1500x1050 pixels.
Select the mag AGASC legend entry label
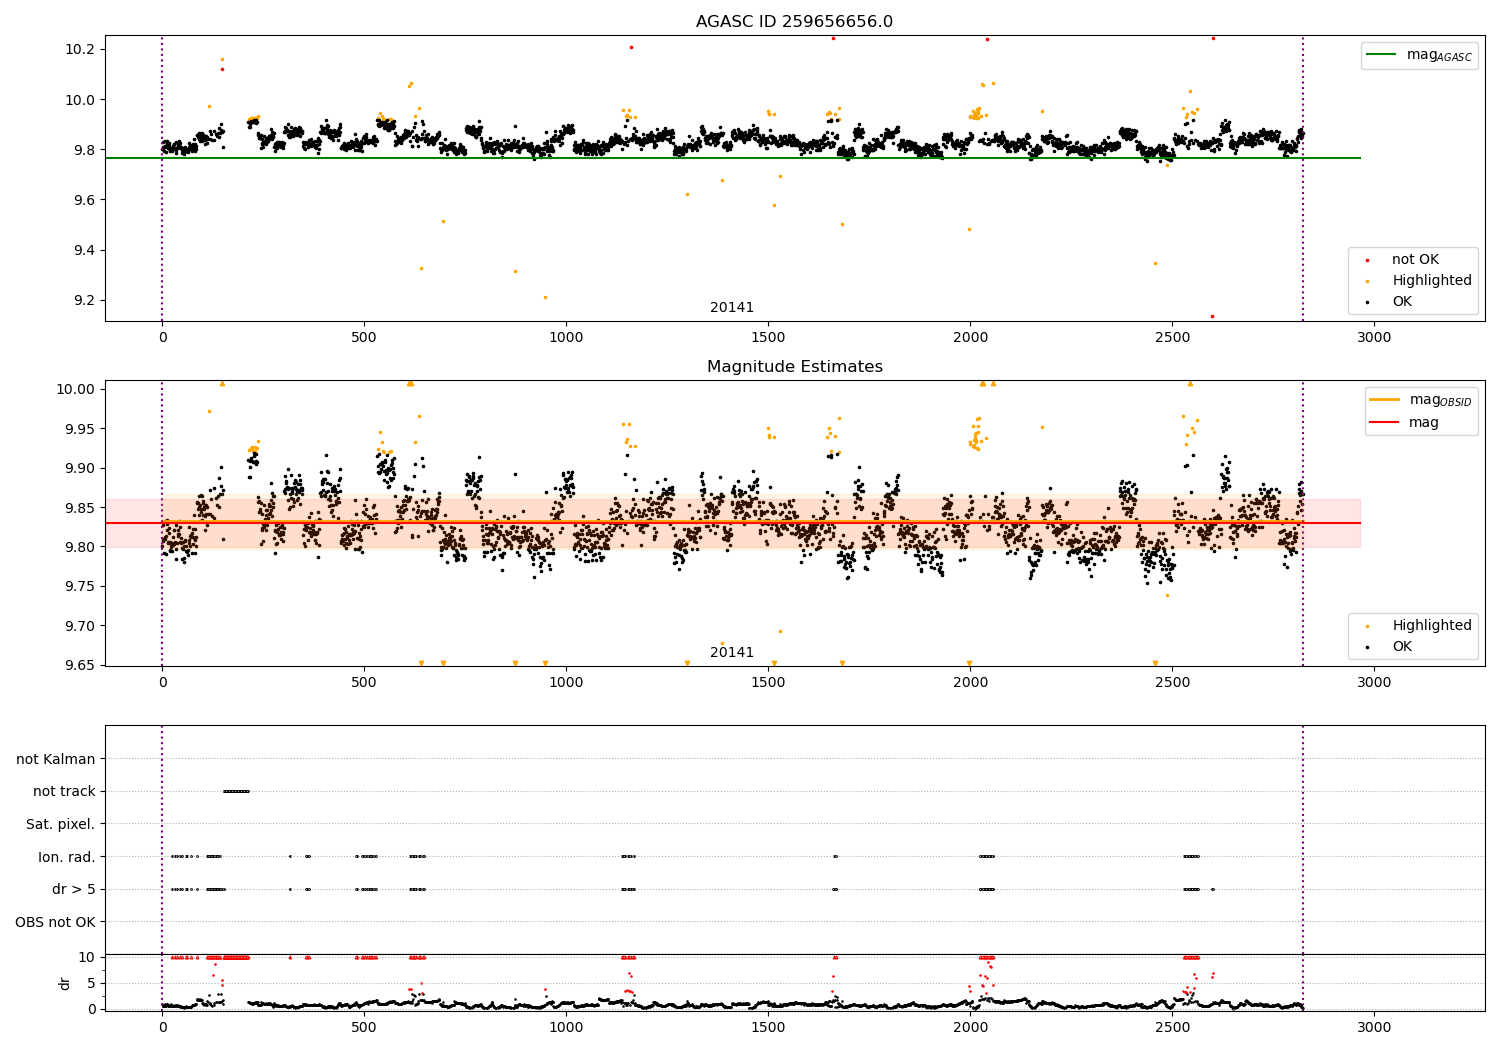click(1439, 55)
